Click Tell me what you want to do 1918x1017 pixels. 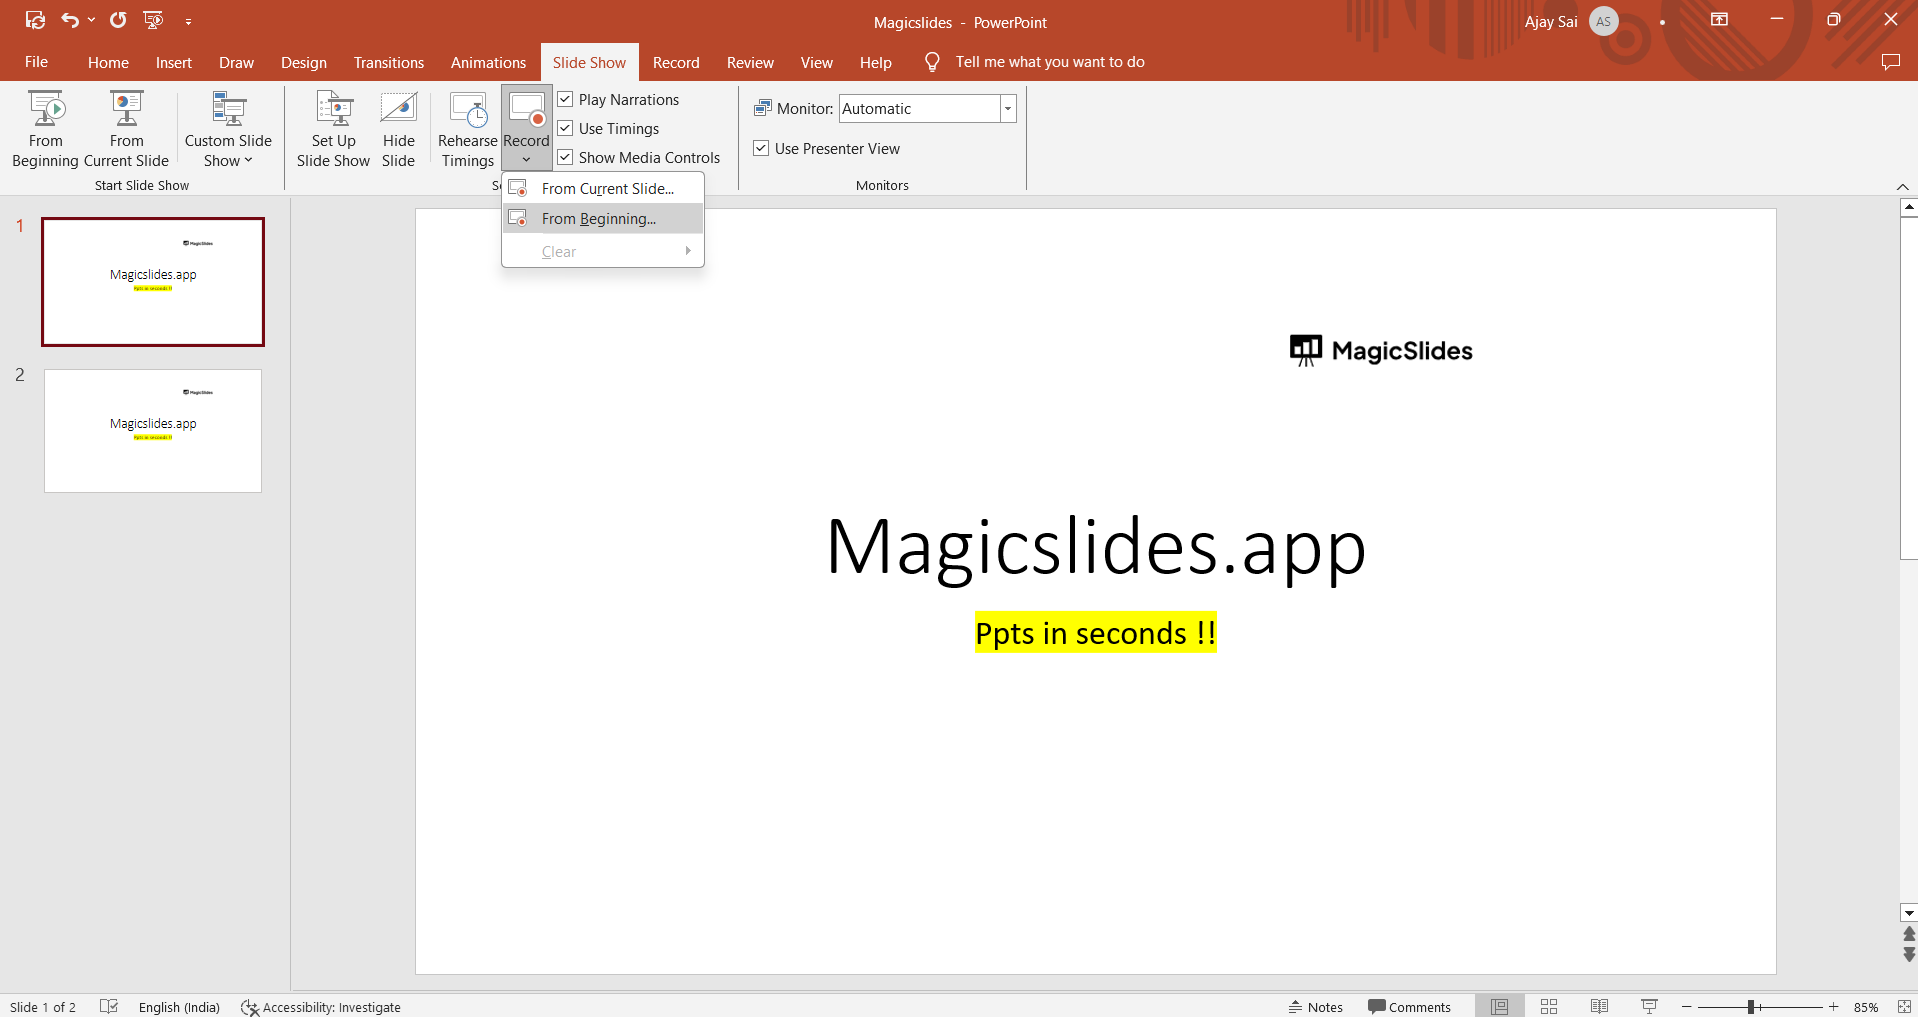coord(1049,62)
